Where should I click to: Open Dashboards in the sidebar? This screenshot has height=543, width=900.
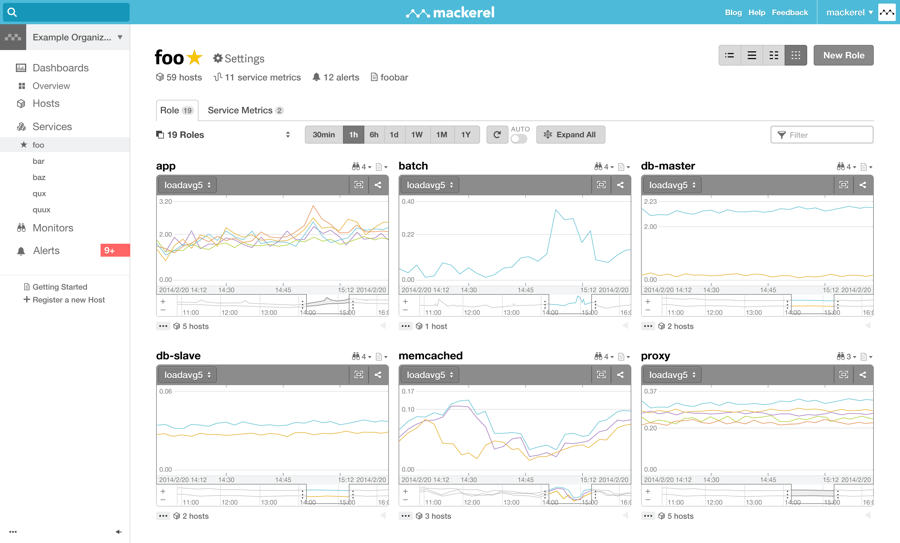point(60,68)
